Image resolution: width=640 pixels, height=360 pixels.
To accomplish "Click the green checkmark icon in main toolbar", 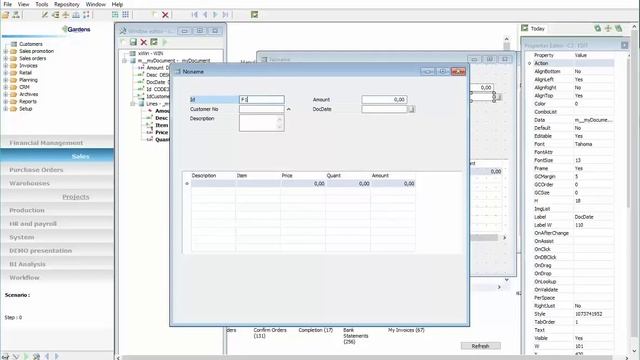I will click(x=254, y=15).
